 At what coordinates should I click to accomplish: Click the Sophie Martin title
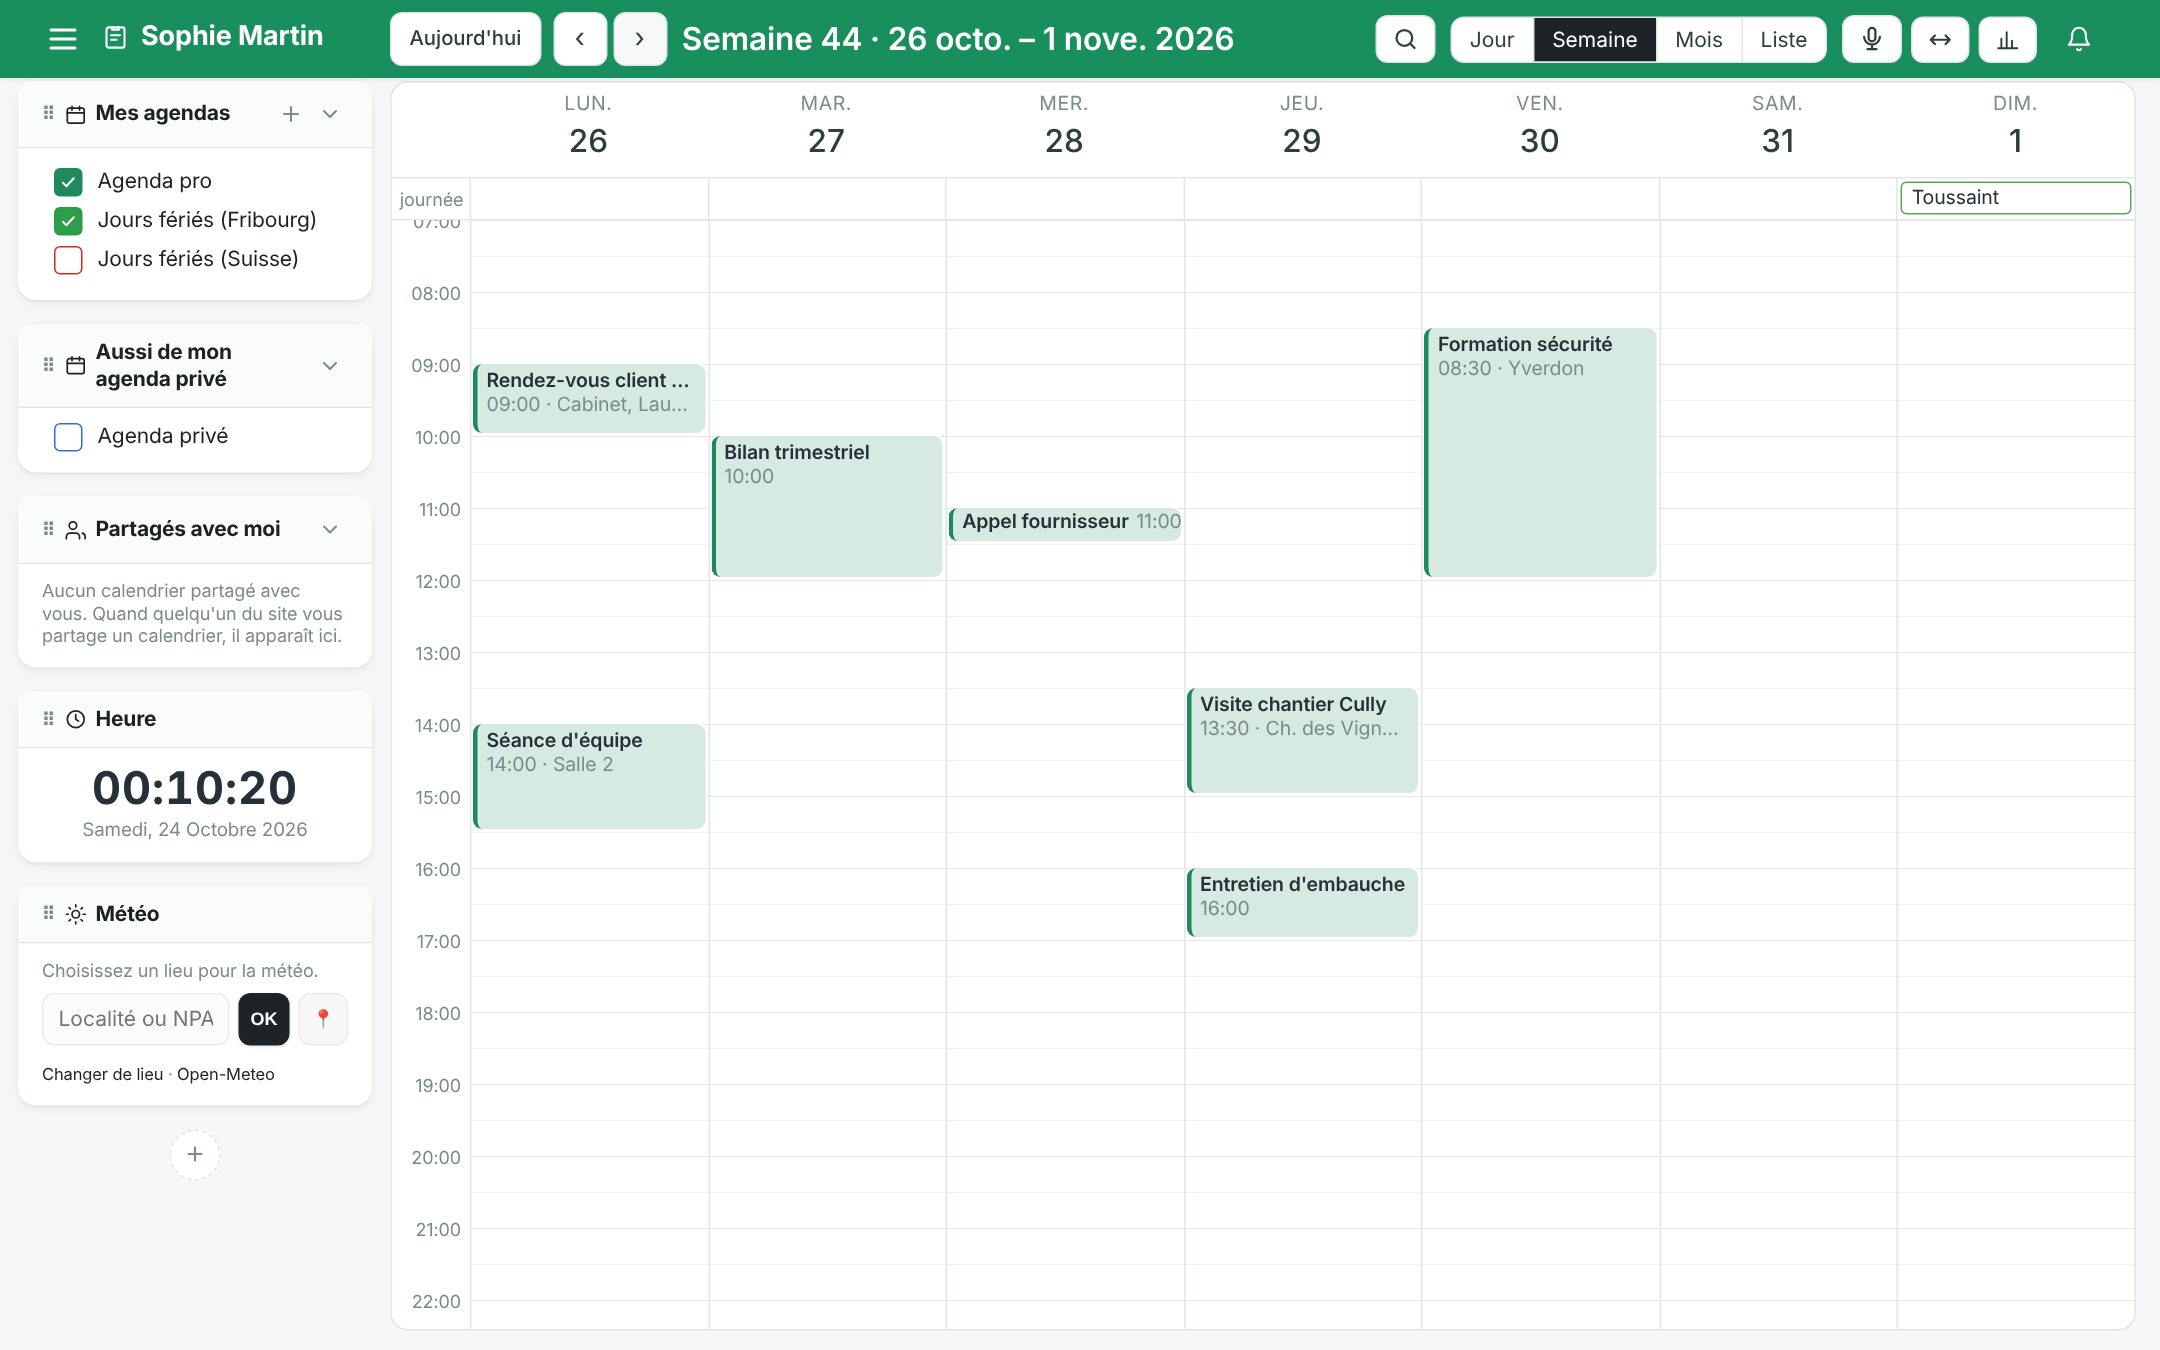(x=232, y=37)
